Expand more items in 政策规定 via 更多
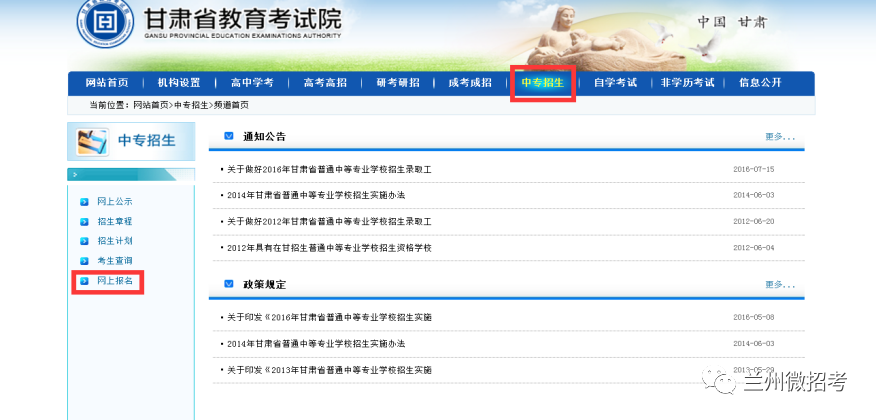This screenshot has height=420, width=876. (x=780, y=285)
